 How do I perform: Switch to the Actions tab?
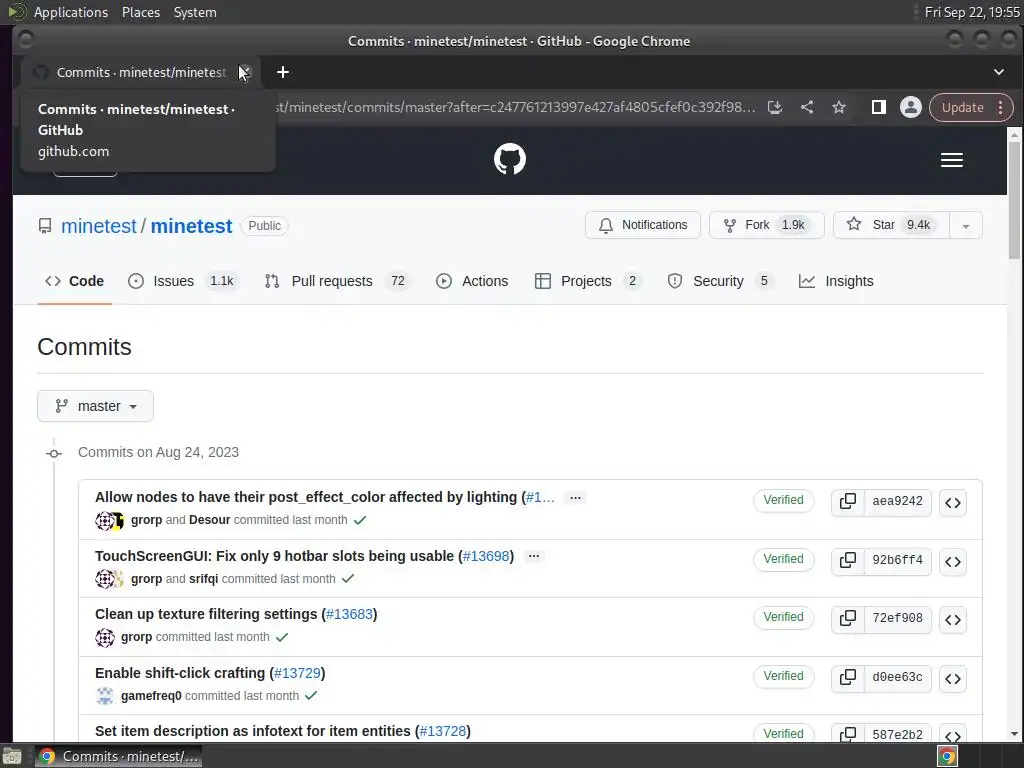coord(472,281)
